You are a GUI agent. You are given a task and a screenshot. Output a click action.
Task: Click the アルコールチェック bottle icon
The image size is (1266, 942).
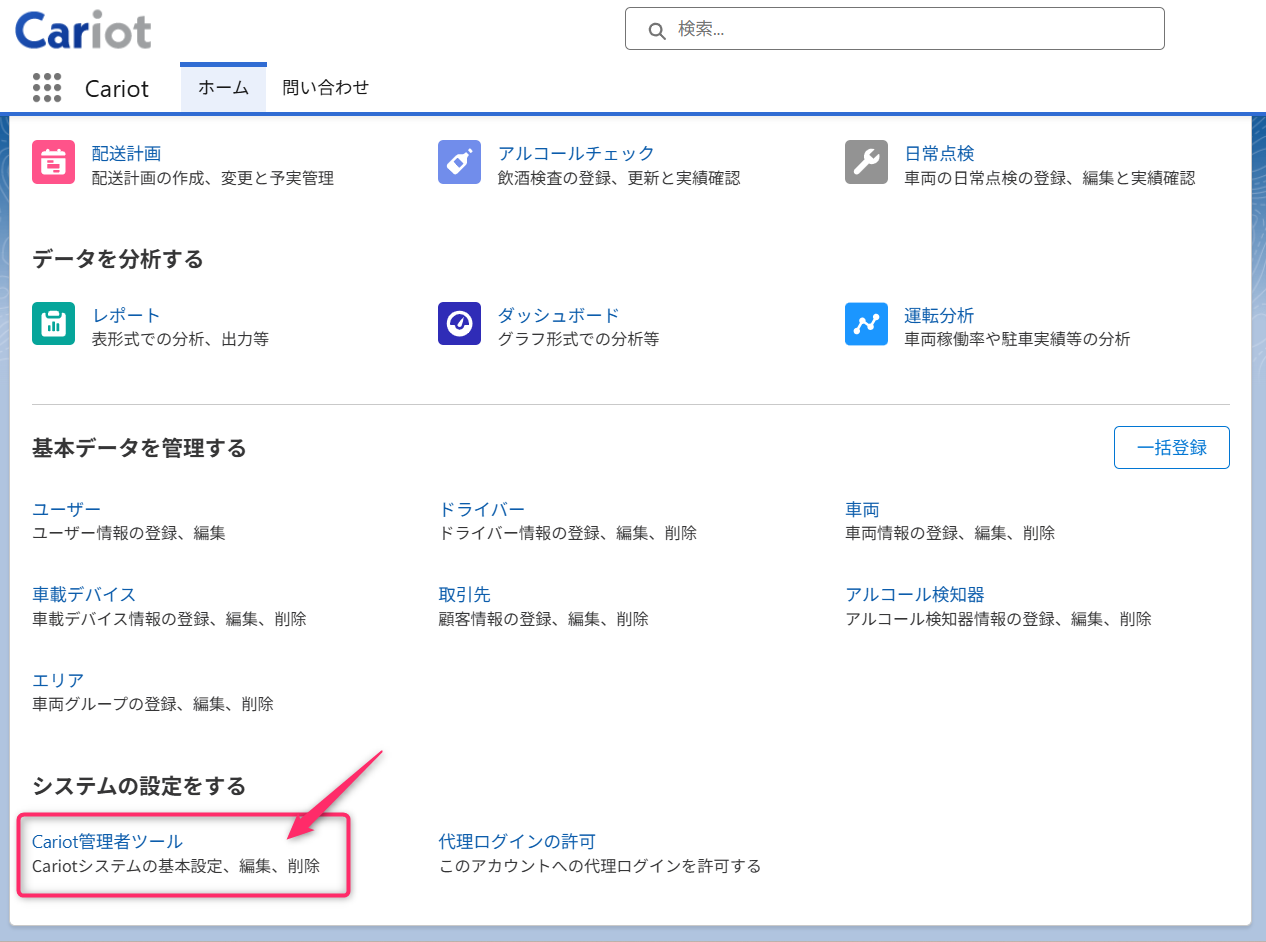tap(460, 162)
